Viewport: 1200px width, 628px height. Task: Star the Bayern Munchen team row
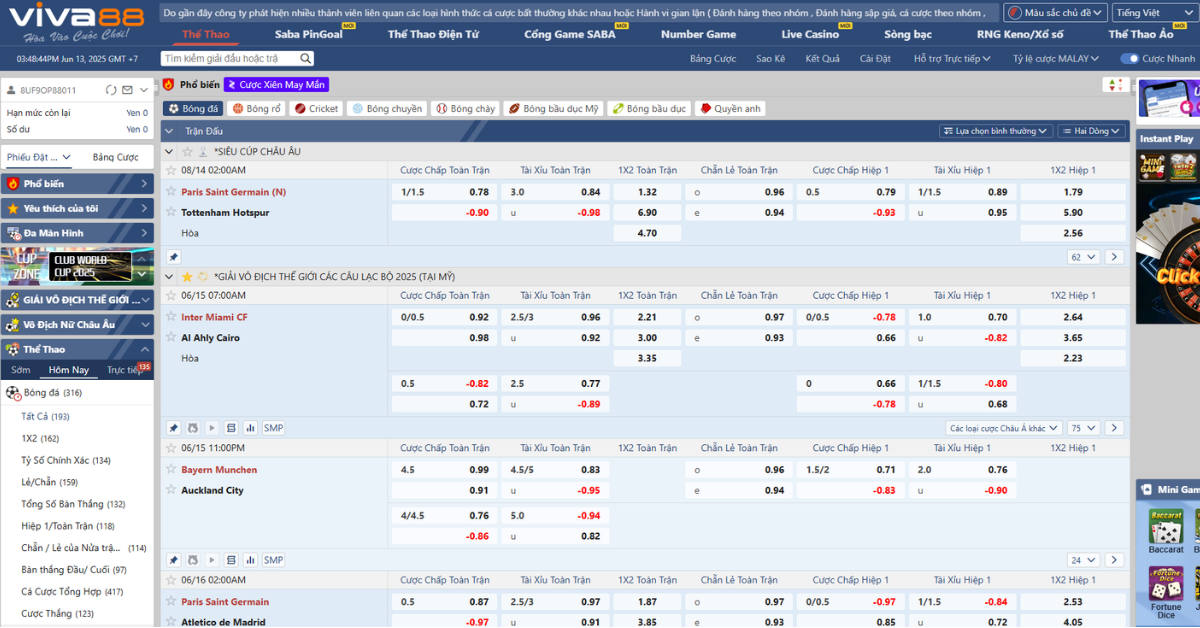(171, 470)
